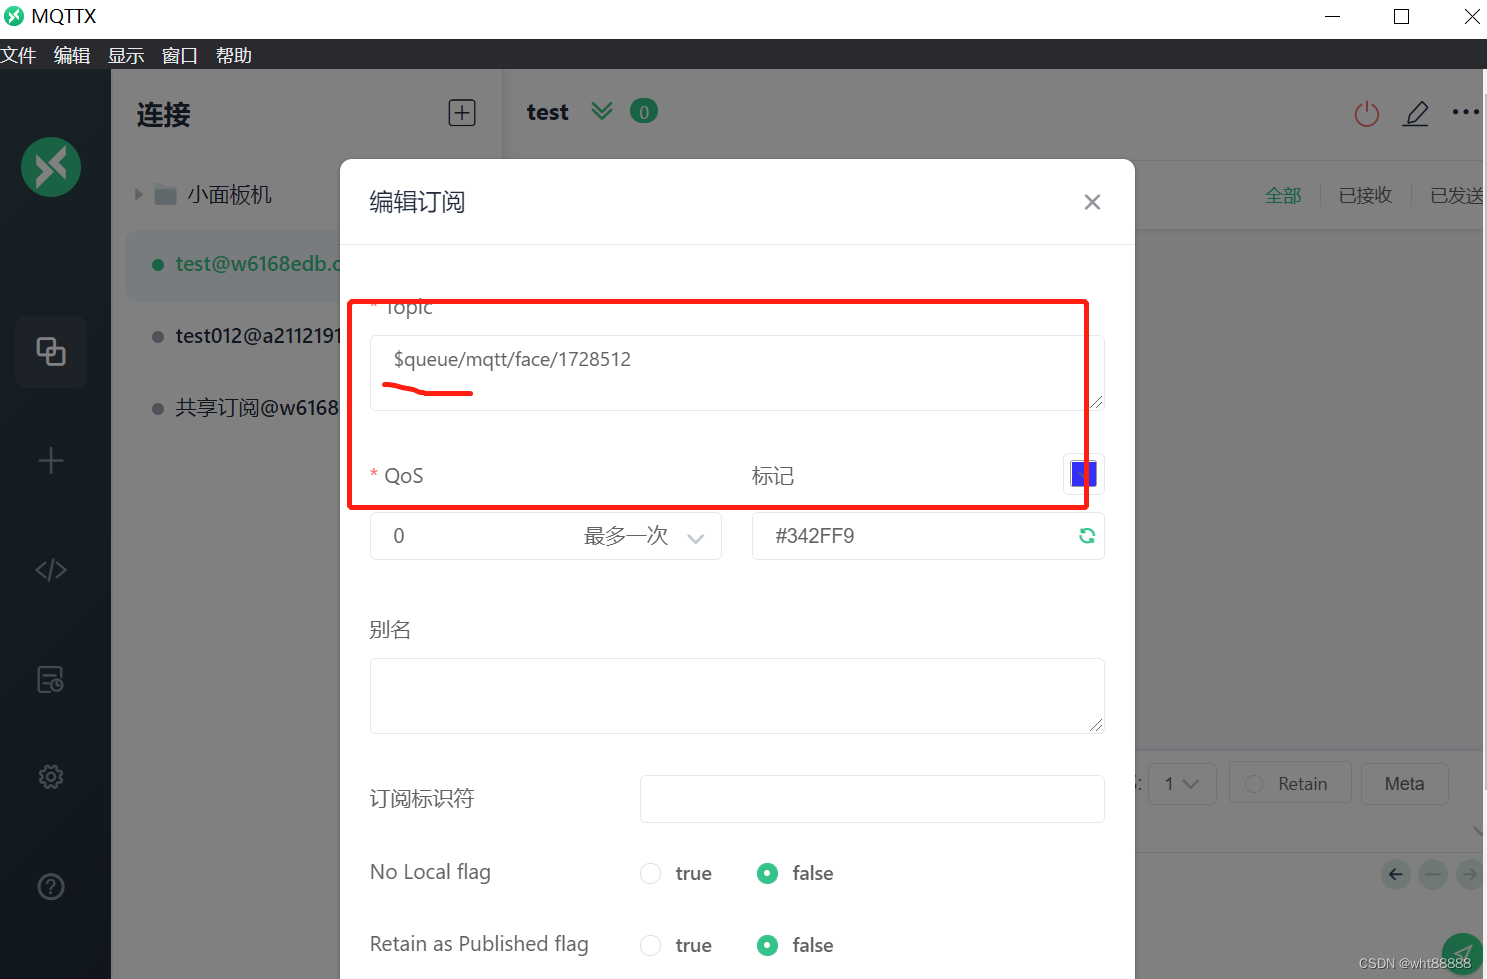Click the MQTTX title bar app icon
The width and height of the screenshot is (1487, 979).
[13, 16]
